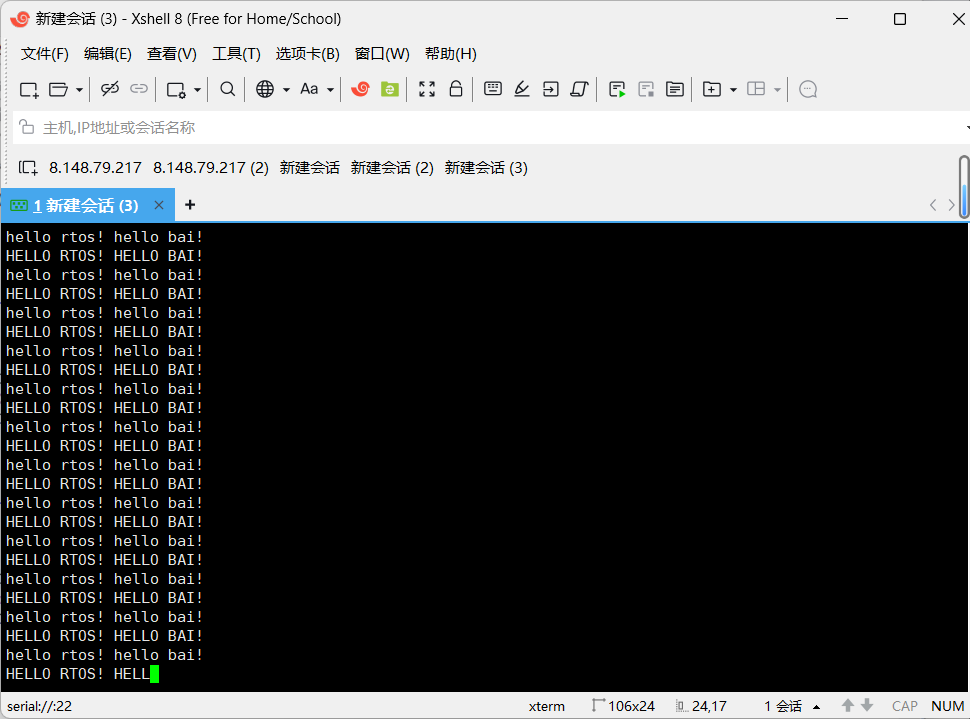Expand the Open session dropdown arrow

point(79,90)
